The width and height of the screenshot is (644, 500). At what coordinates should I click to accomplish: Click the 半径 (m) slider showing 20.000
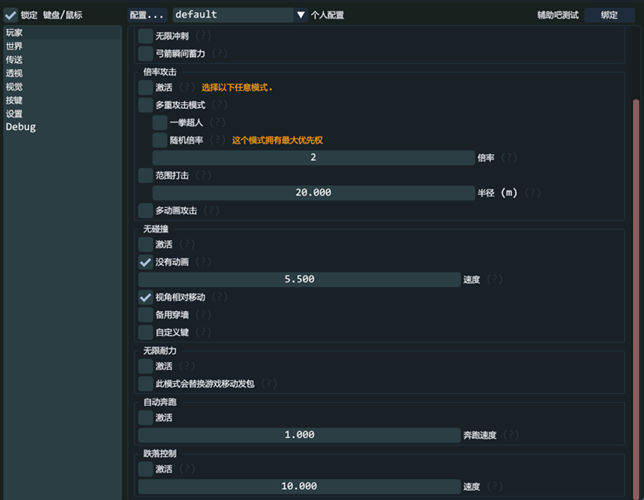(313, 193)
